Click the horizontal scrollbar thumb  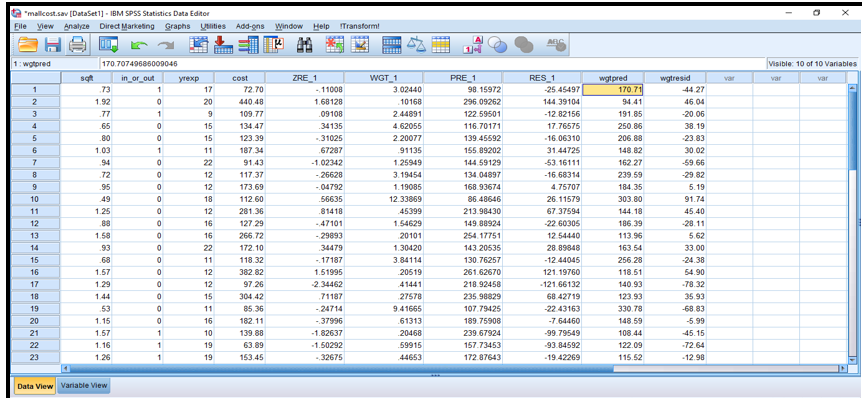tap(341, 368)
